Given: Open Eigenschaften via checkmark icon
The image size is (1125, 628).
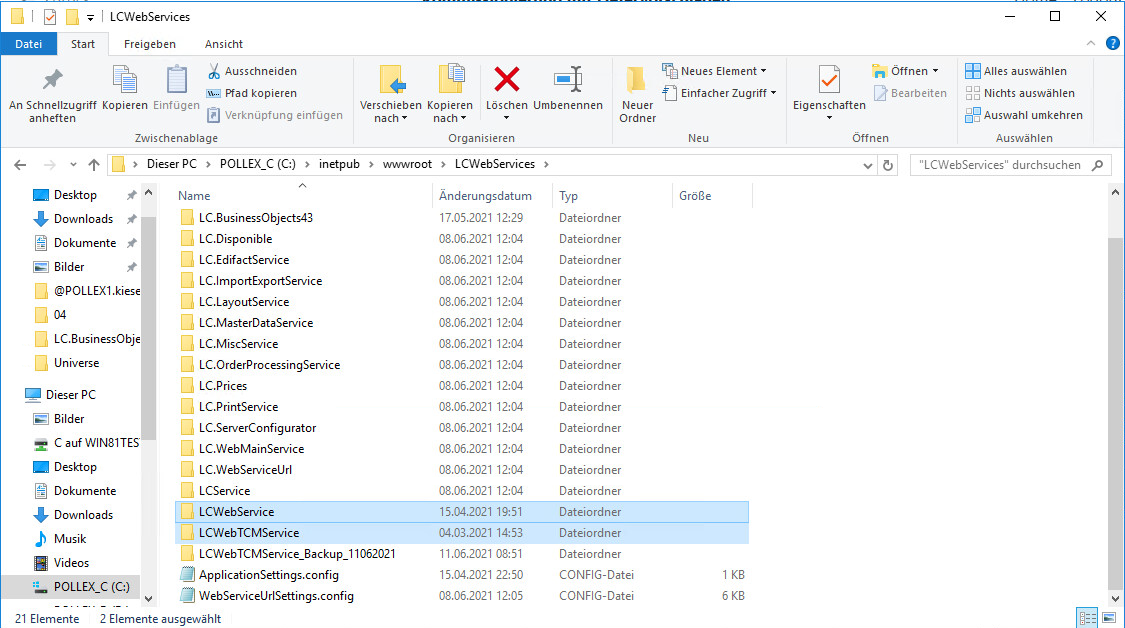Looking at the screenshot, I should [829, 80].
